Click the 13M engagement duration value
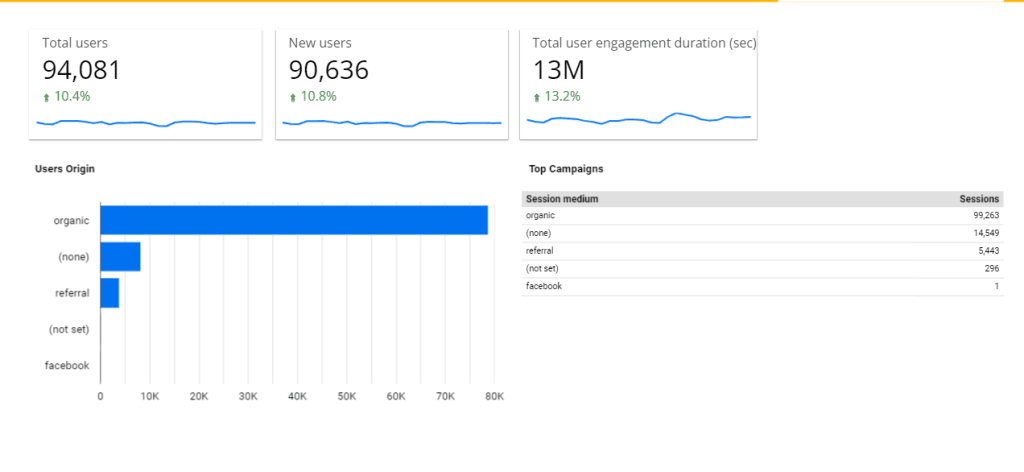The width and height of the screenshot is (1024, 472). [x=558, y=70]
